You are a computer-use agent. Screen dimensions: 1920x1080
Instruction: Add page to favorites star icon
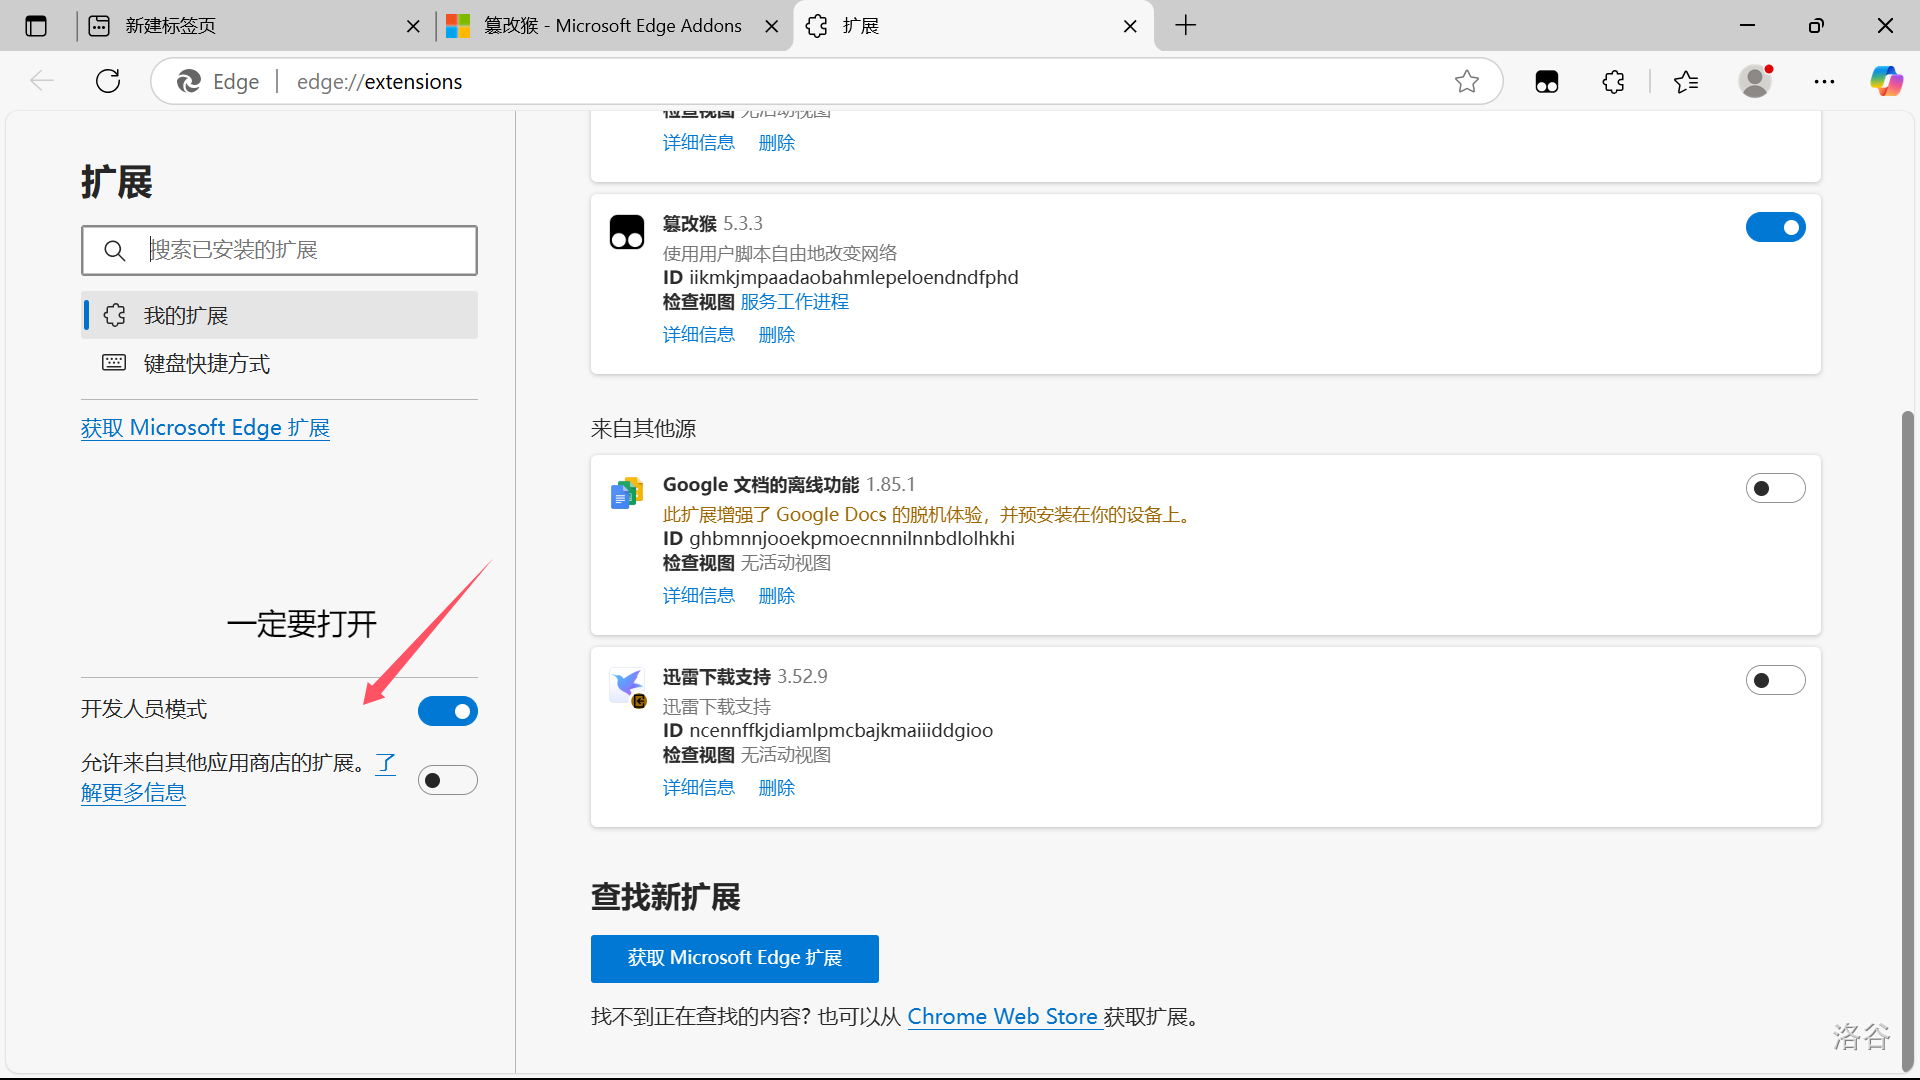pyautogui.click(x=1466, y=82)
